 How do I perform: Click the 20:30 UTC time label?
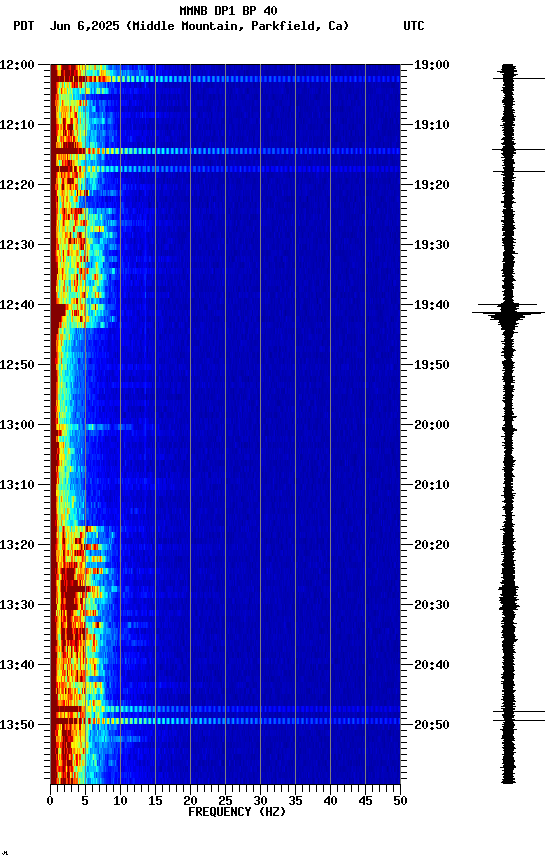point(432,605)
